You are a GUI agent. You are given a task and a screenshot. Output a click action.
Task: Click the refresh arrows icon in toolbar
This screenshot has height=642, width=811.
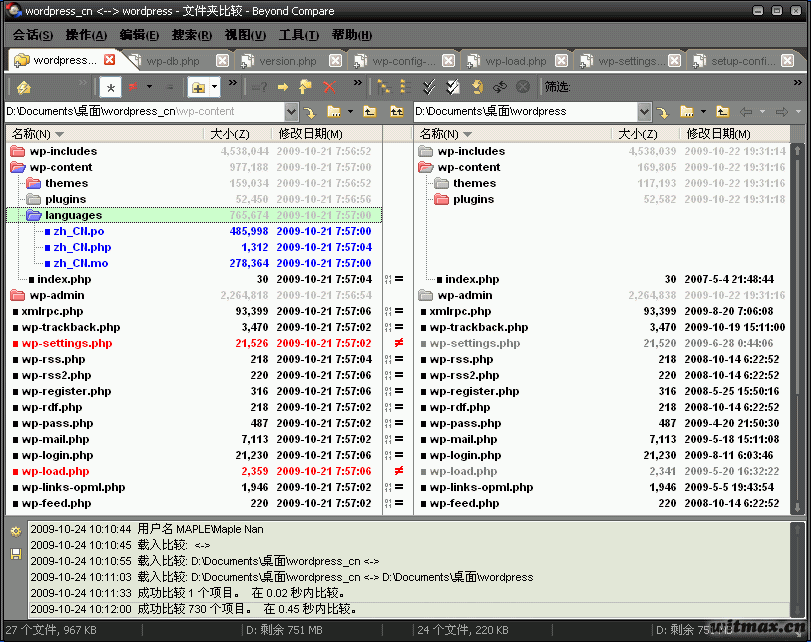[500, 87]
